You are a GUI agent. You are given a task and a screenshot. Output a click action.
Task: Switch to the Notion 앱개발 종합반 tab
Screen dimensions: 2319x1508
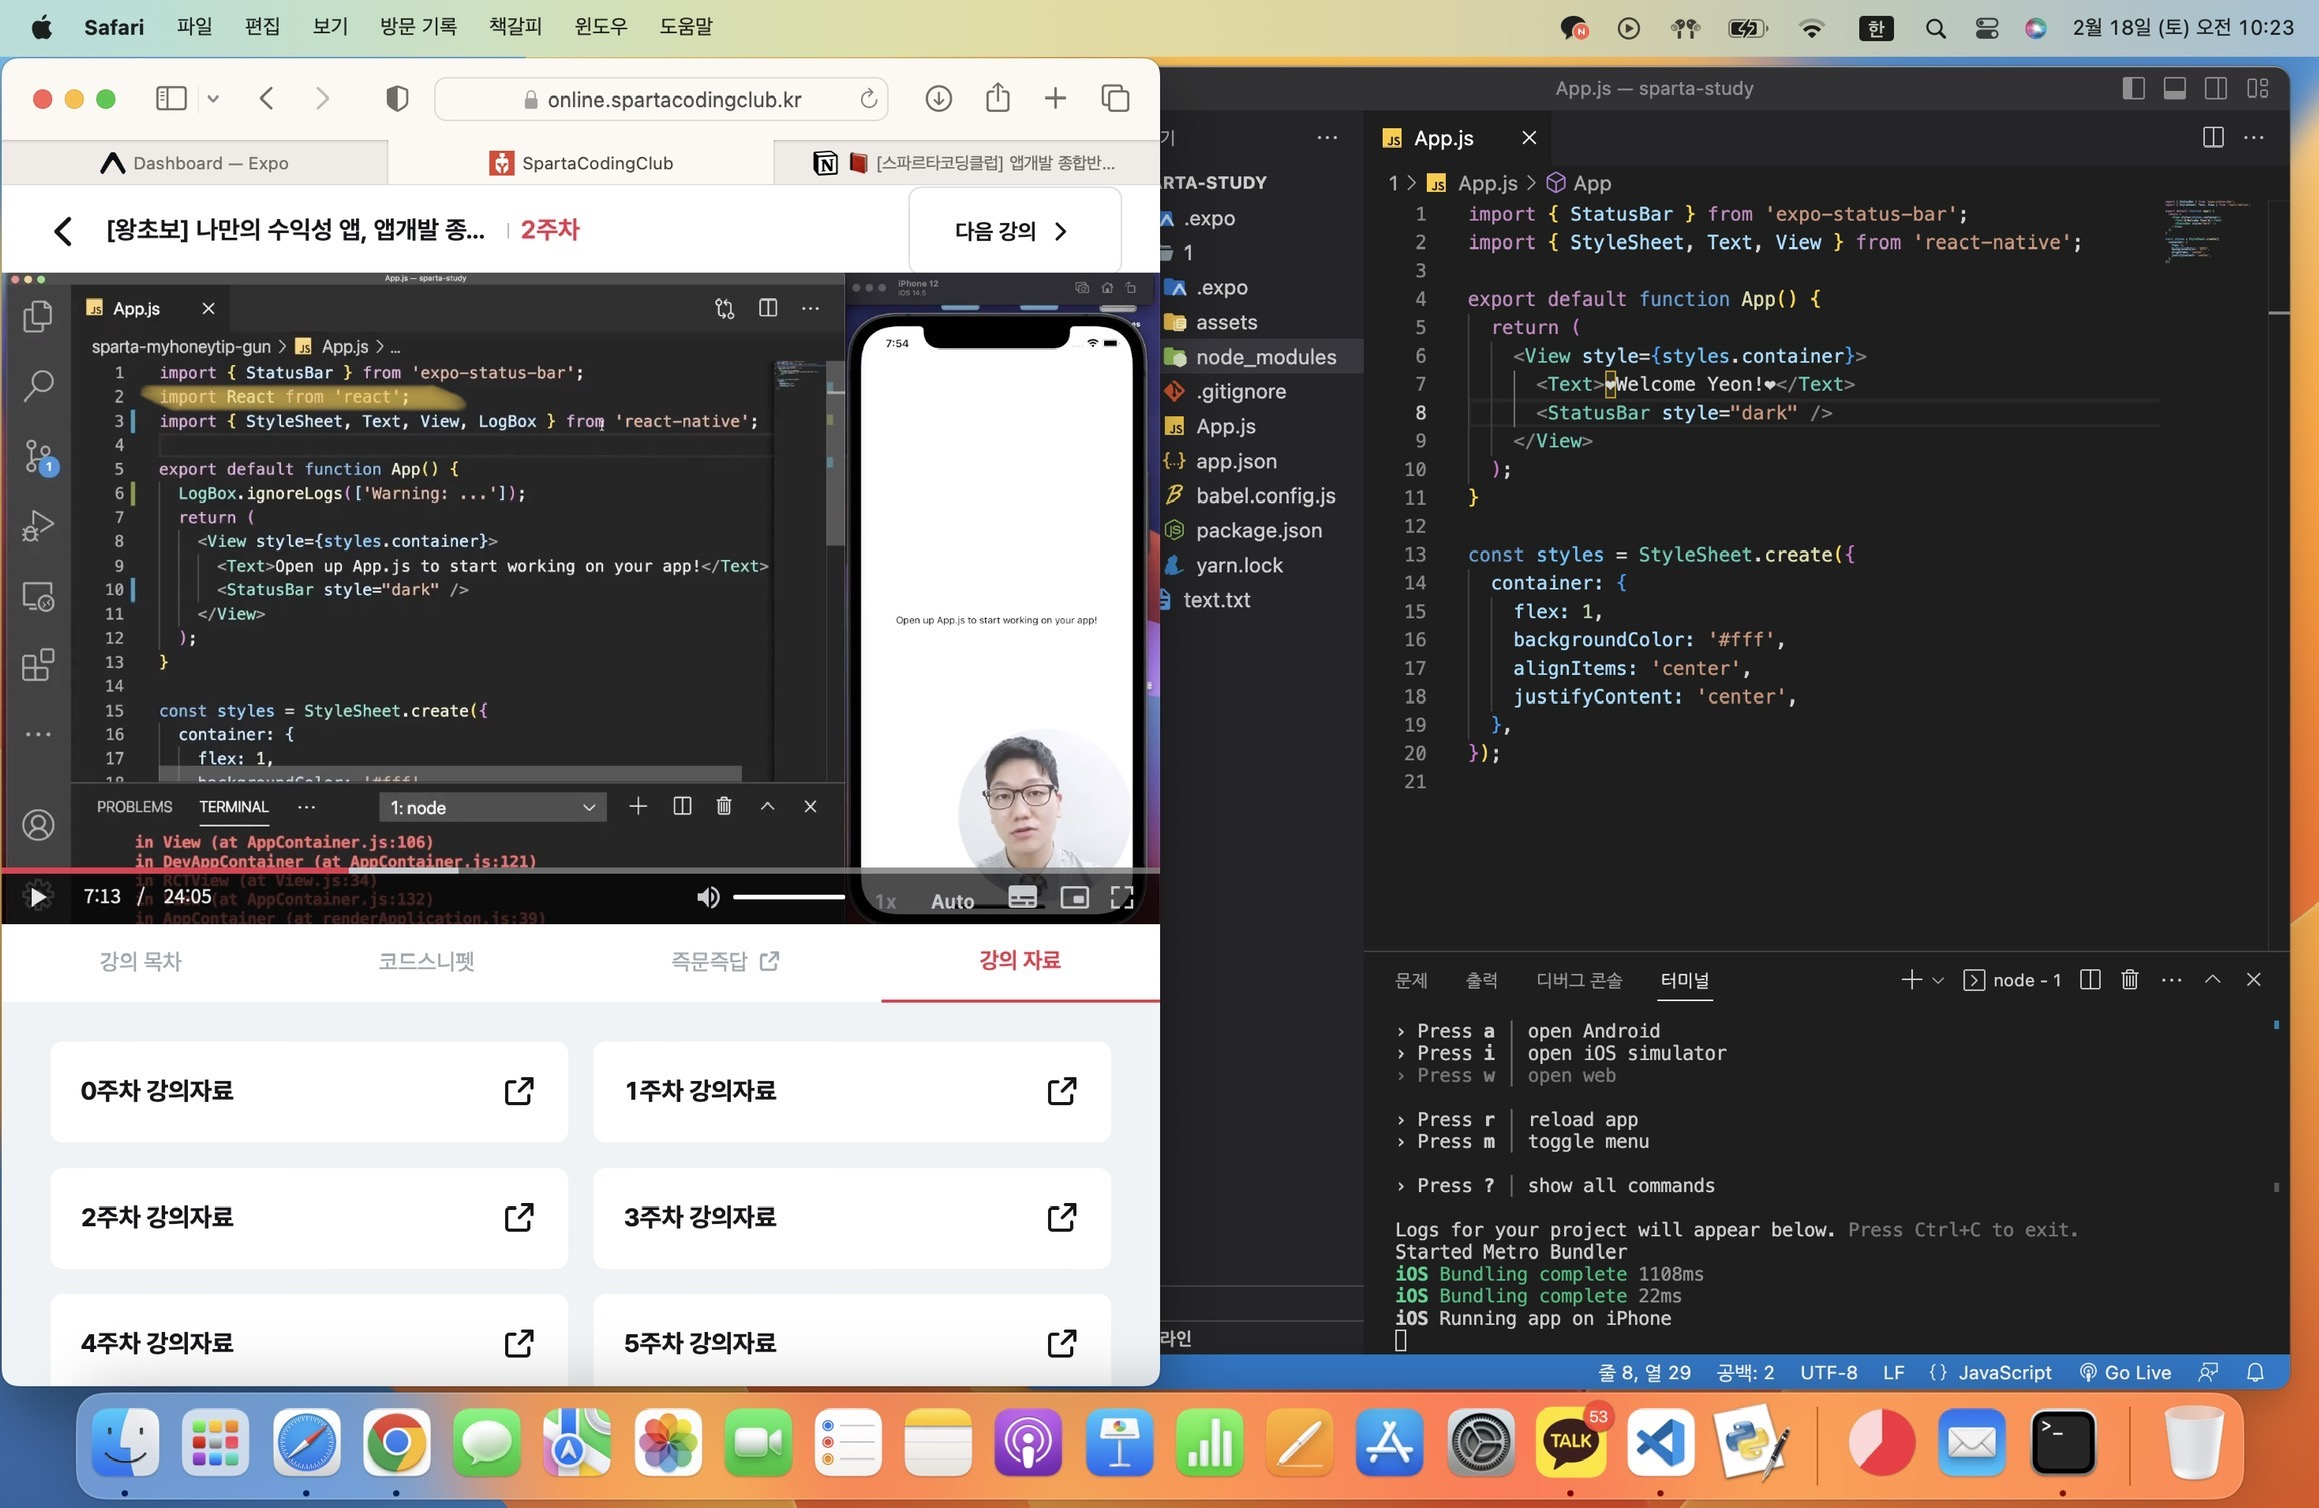pos(965,163)
